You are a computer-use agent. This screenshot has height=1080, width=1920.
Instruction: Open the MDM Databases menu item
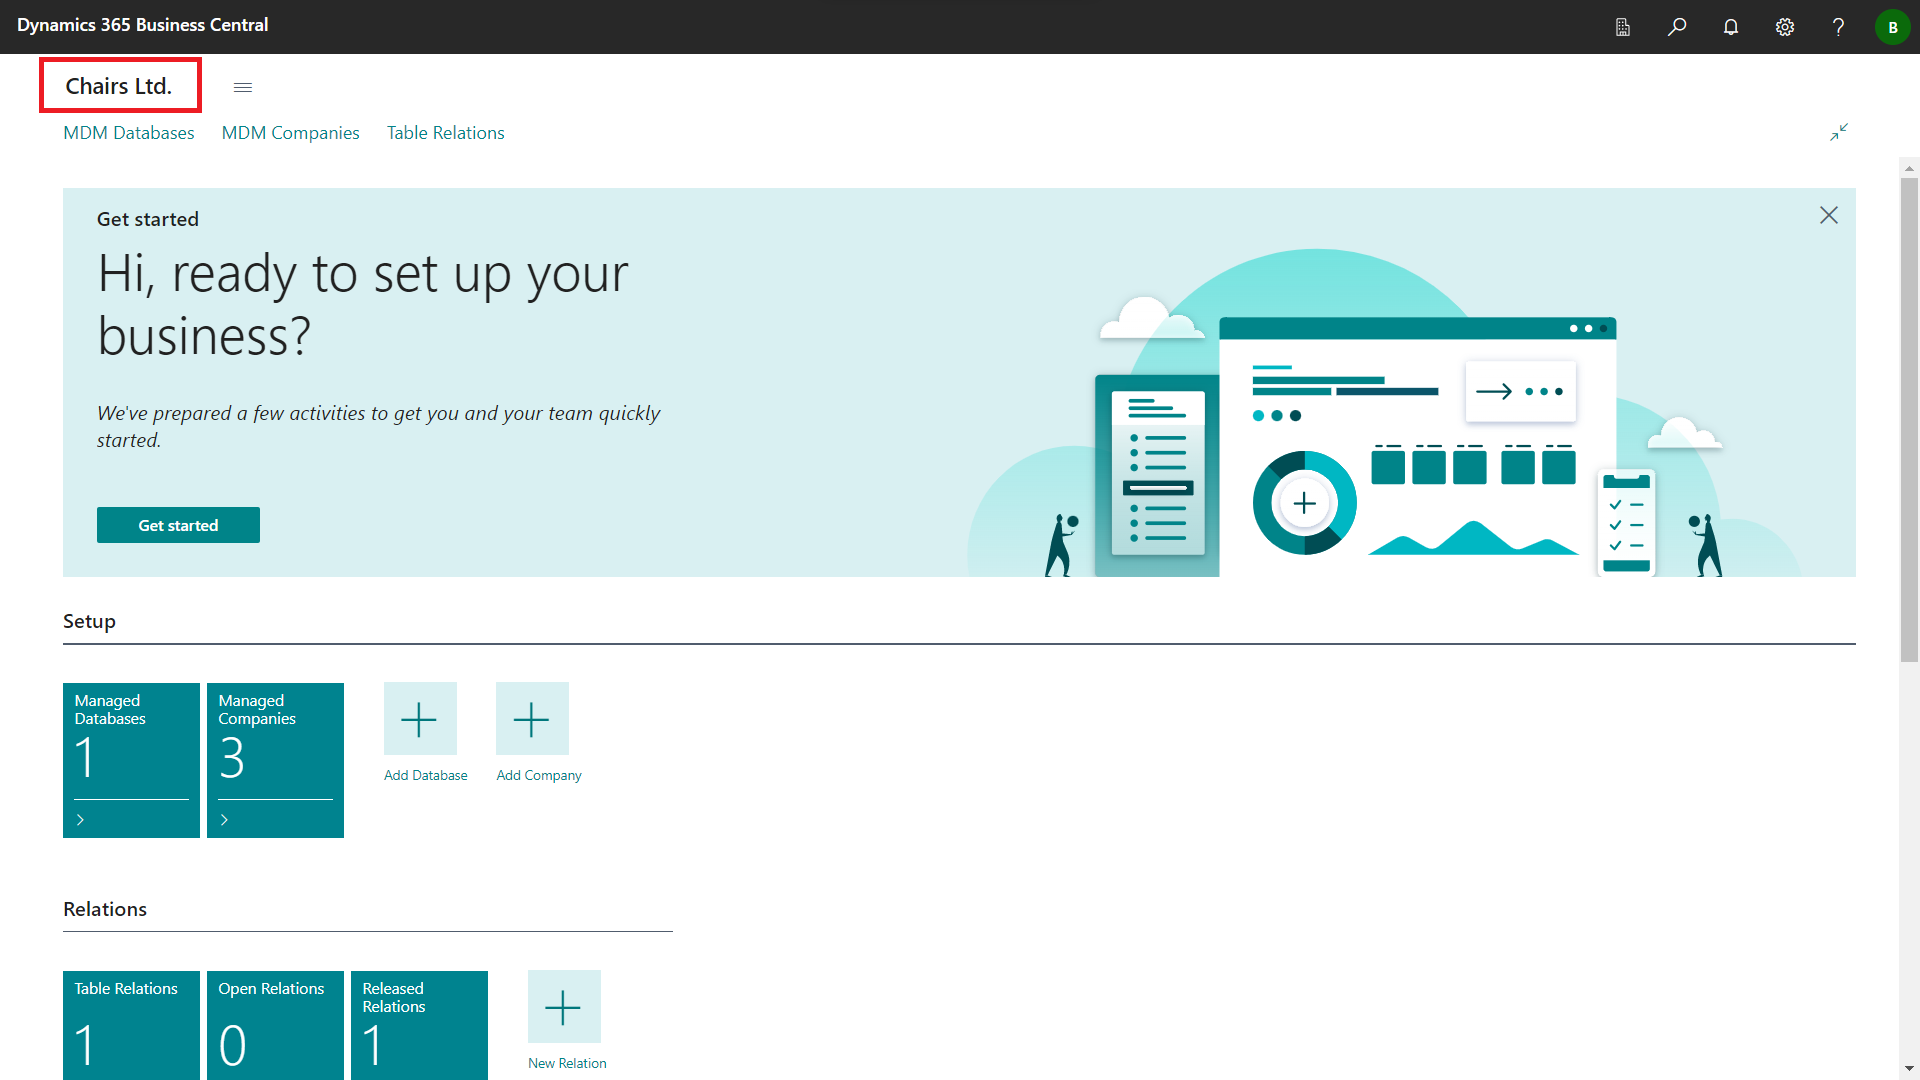pyautogui.click(x=129, y=133)
